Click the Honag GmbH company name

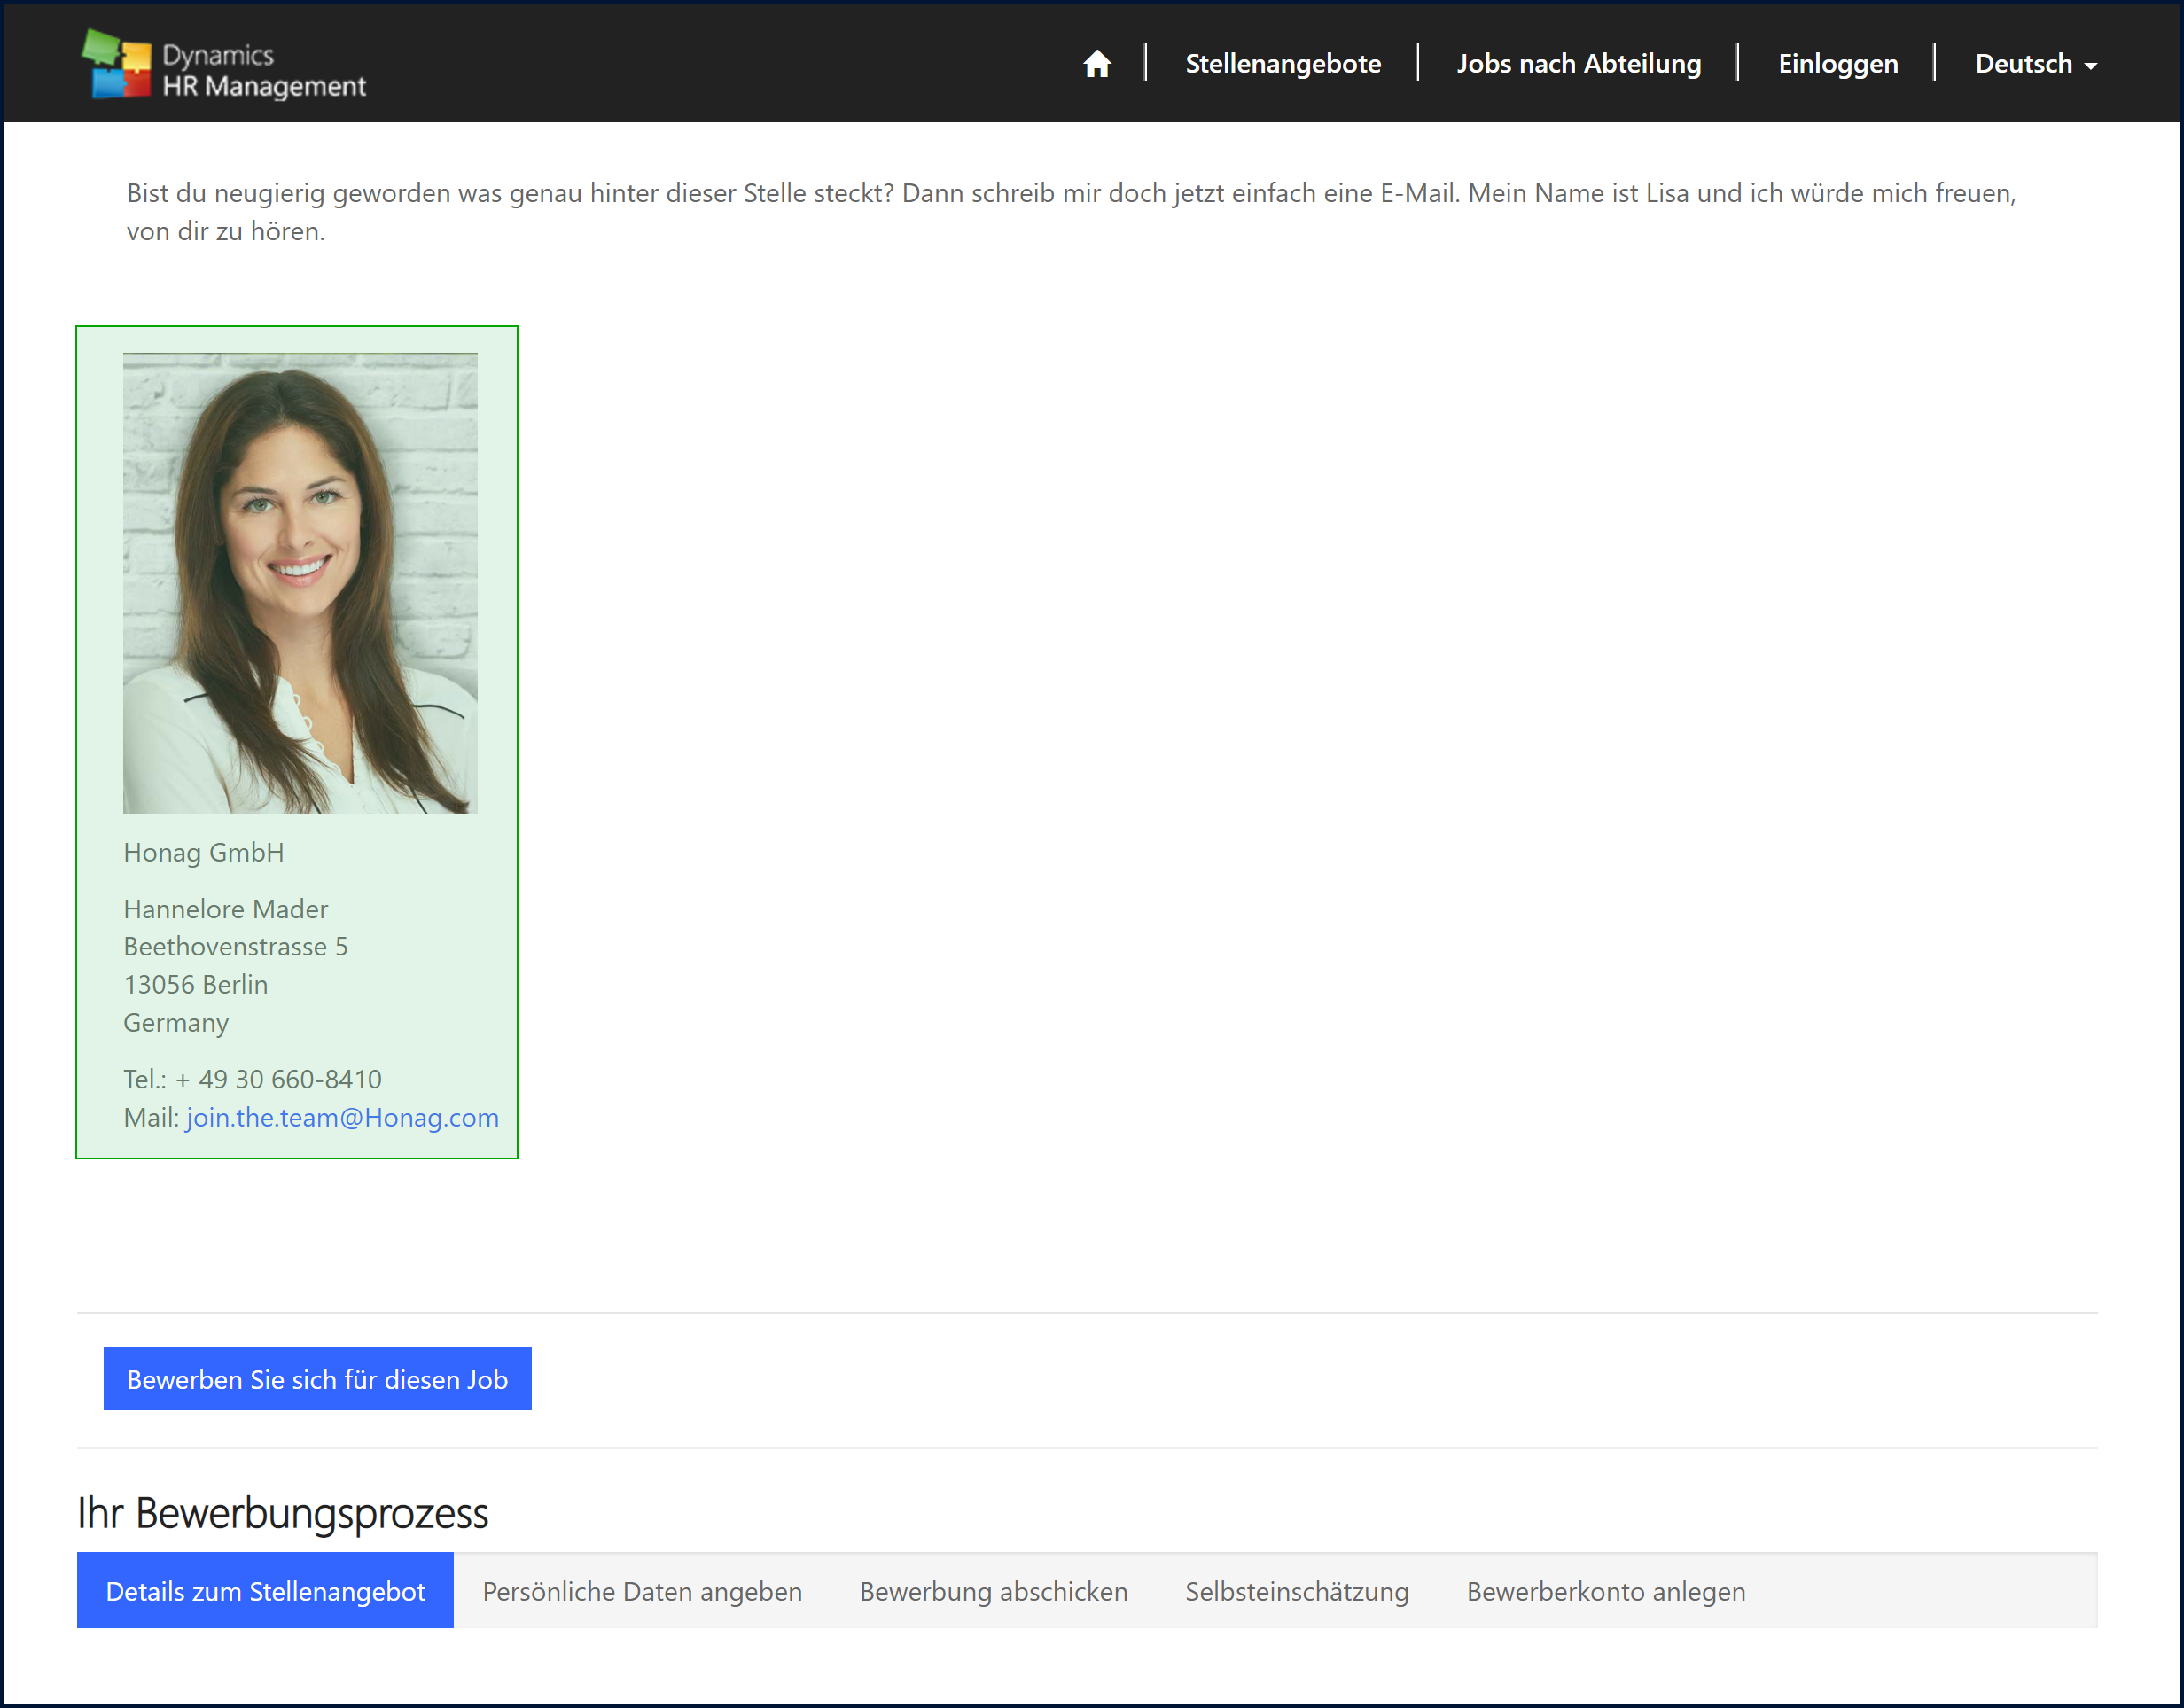[x=203, y=852]
